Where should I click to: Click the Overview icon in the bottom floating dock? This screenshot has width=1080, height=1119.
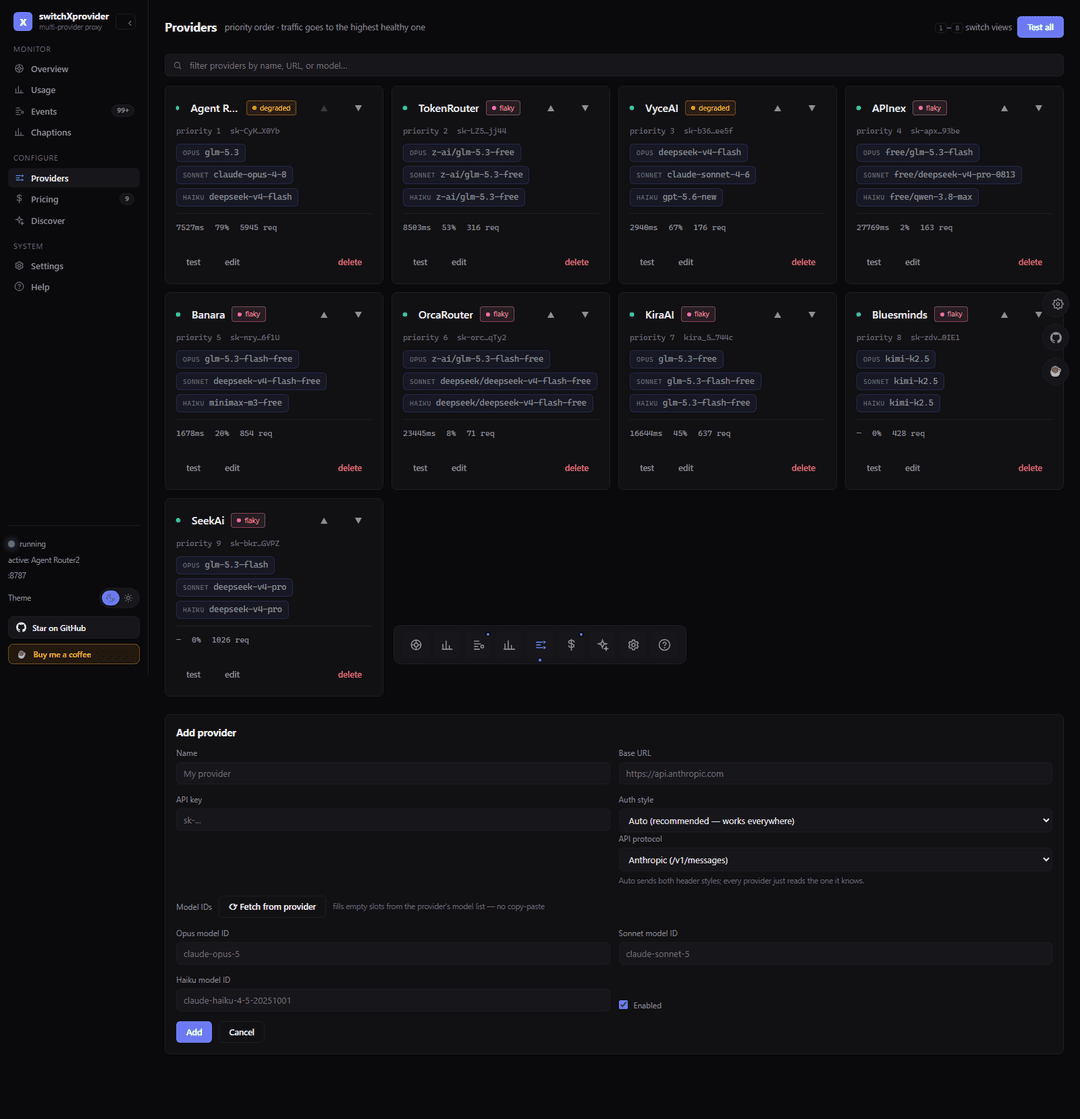point(416,645)
